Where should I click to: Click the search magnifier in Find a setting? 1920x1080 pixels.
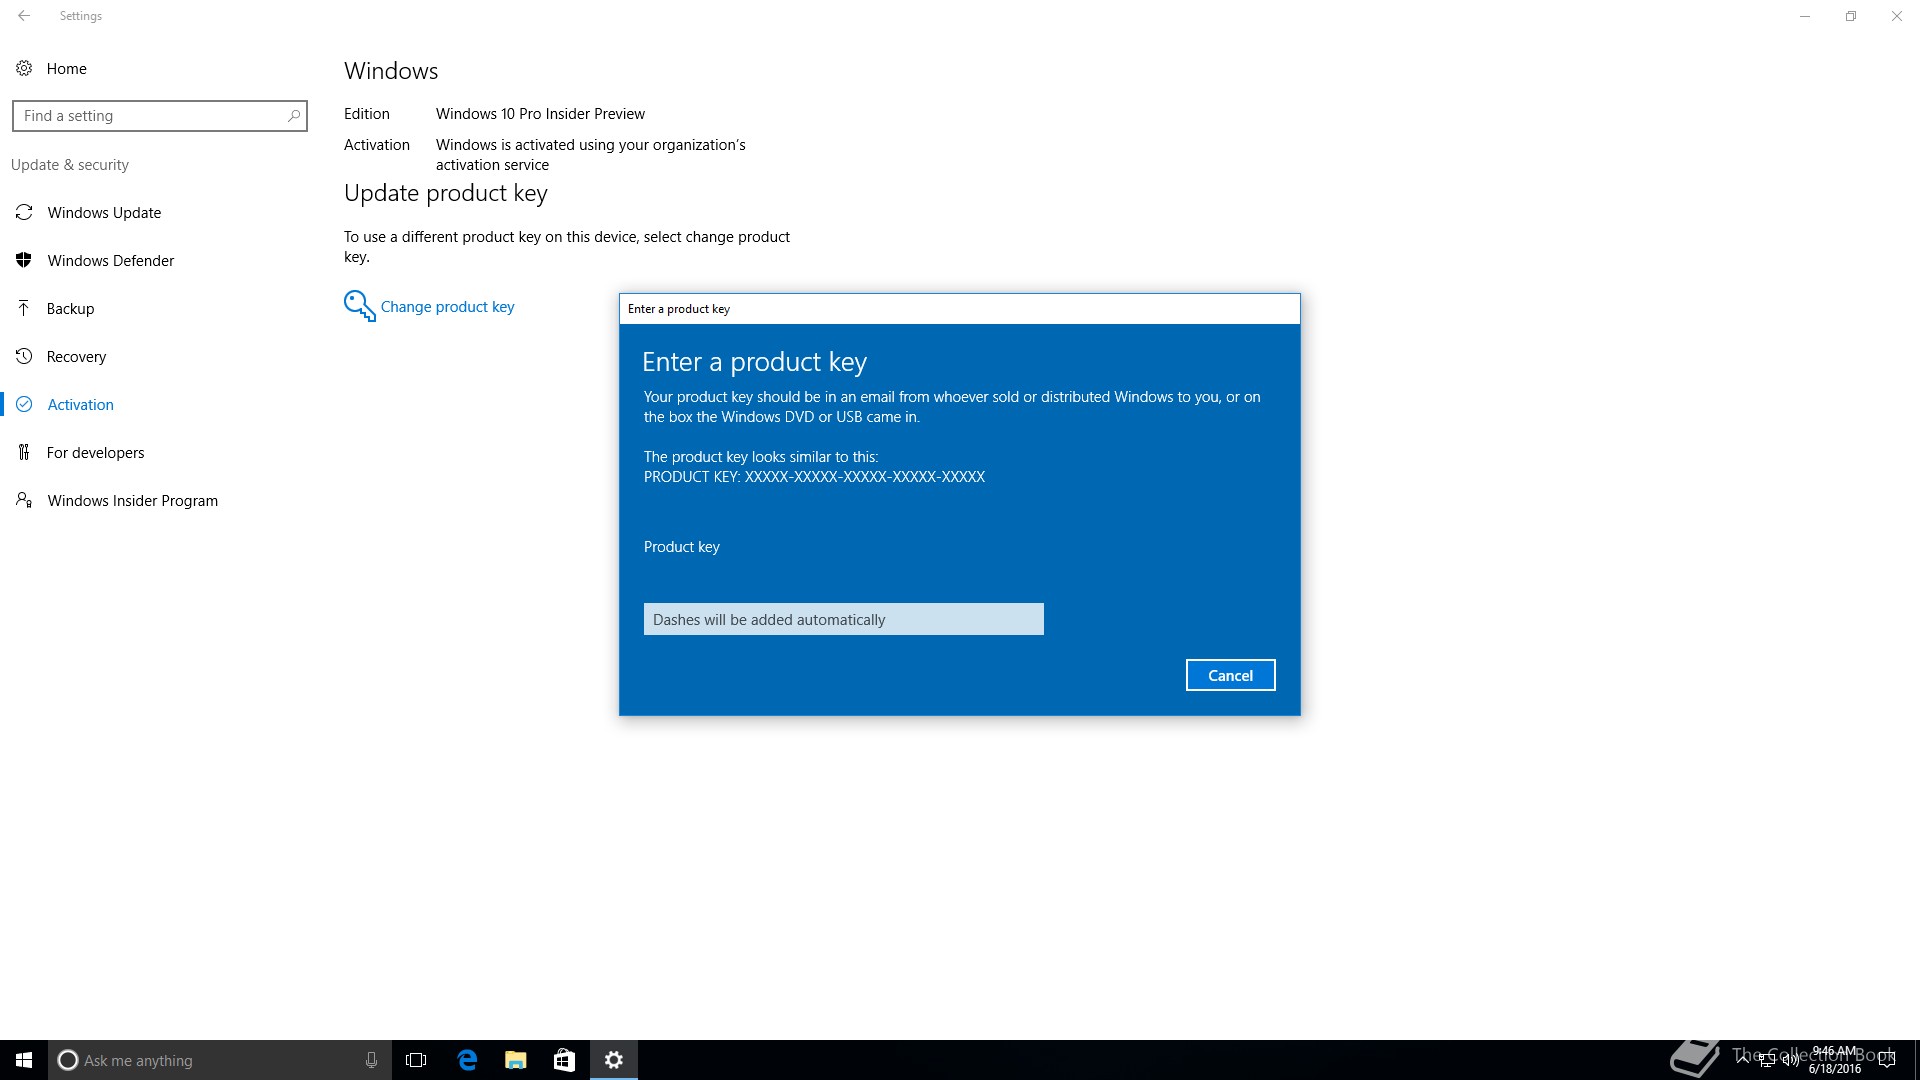pos(293,116)
